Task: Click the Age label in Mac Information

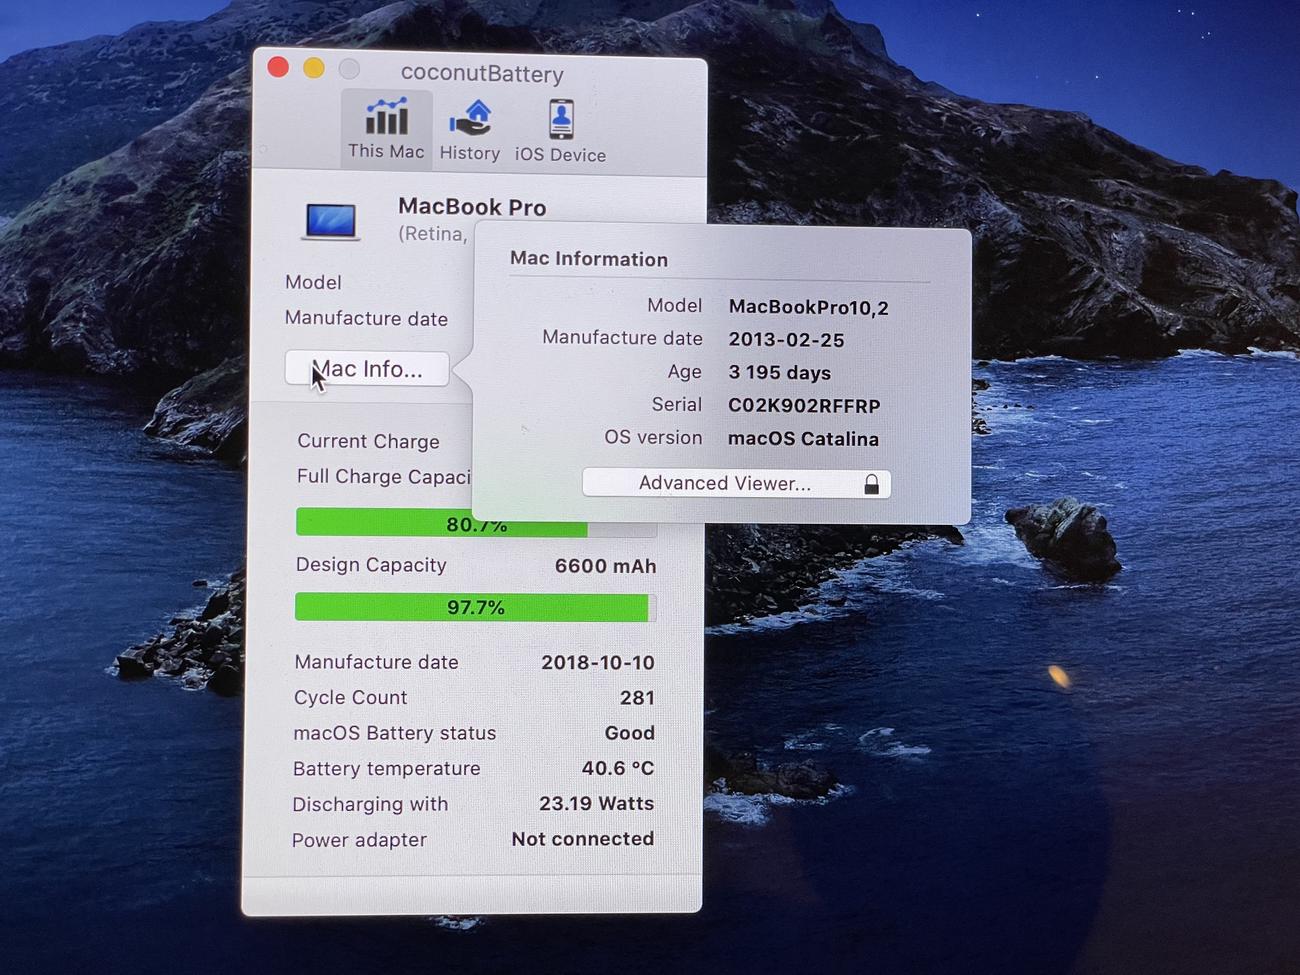Action: point(684,371)
